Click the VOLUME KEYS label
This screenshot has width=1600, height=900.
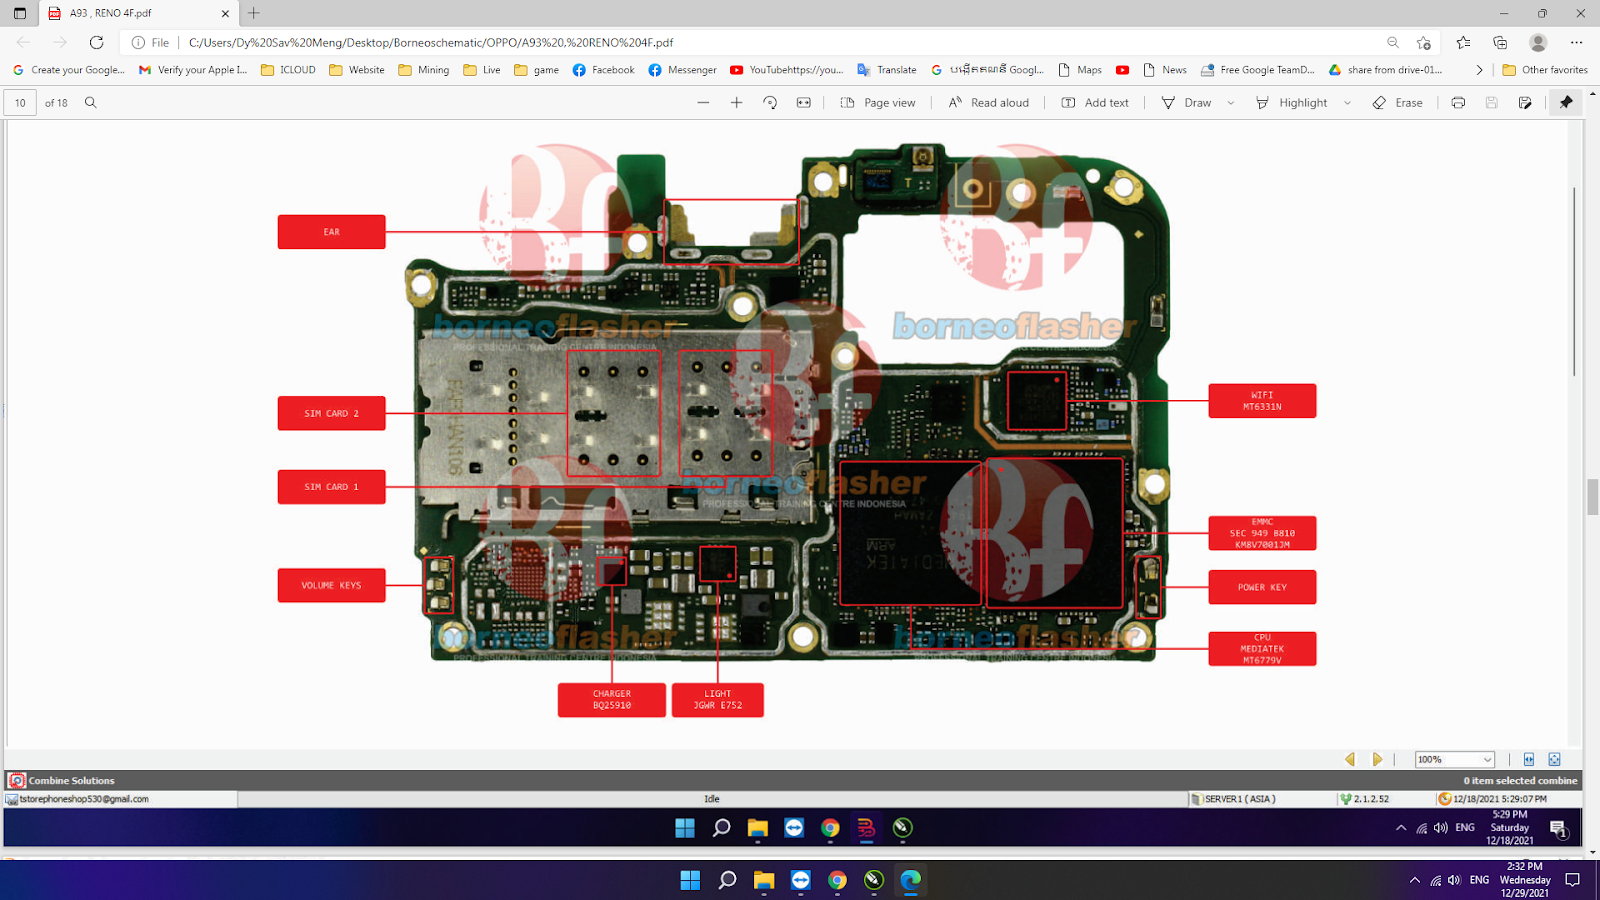332,585
